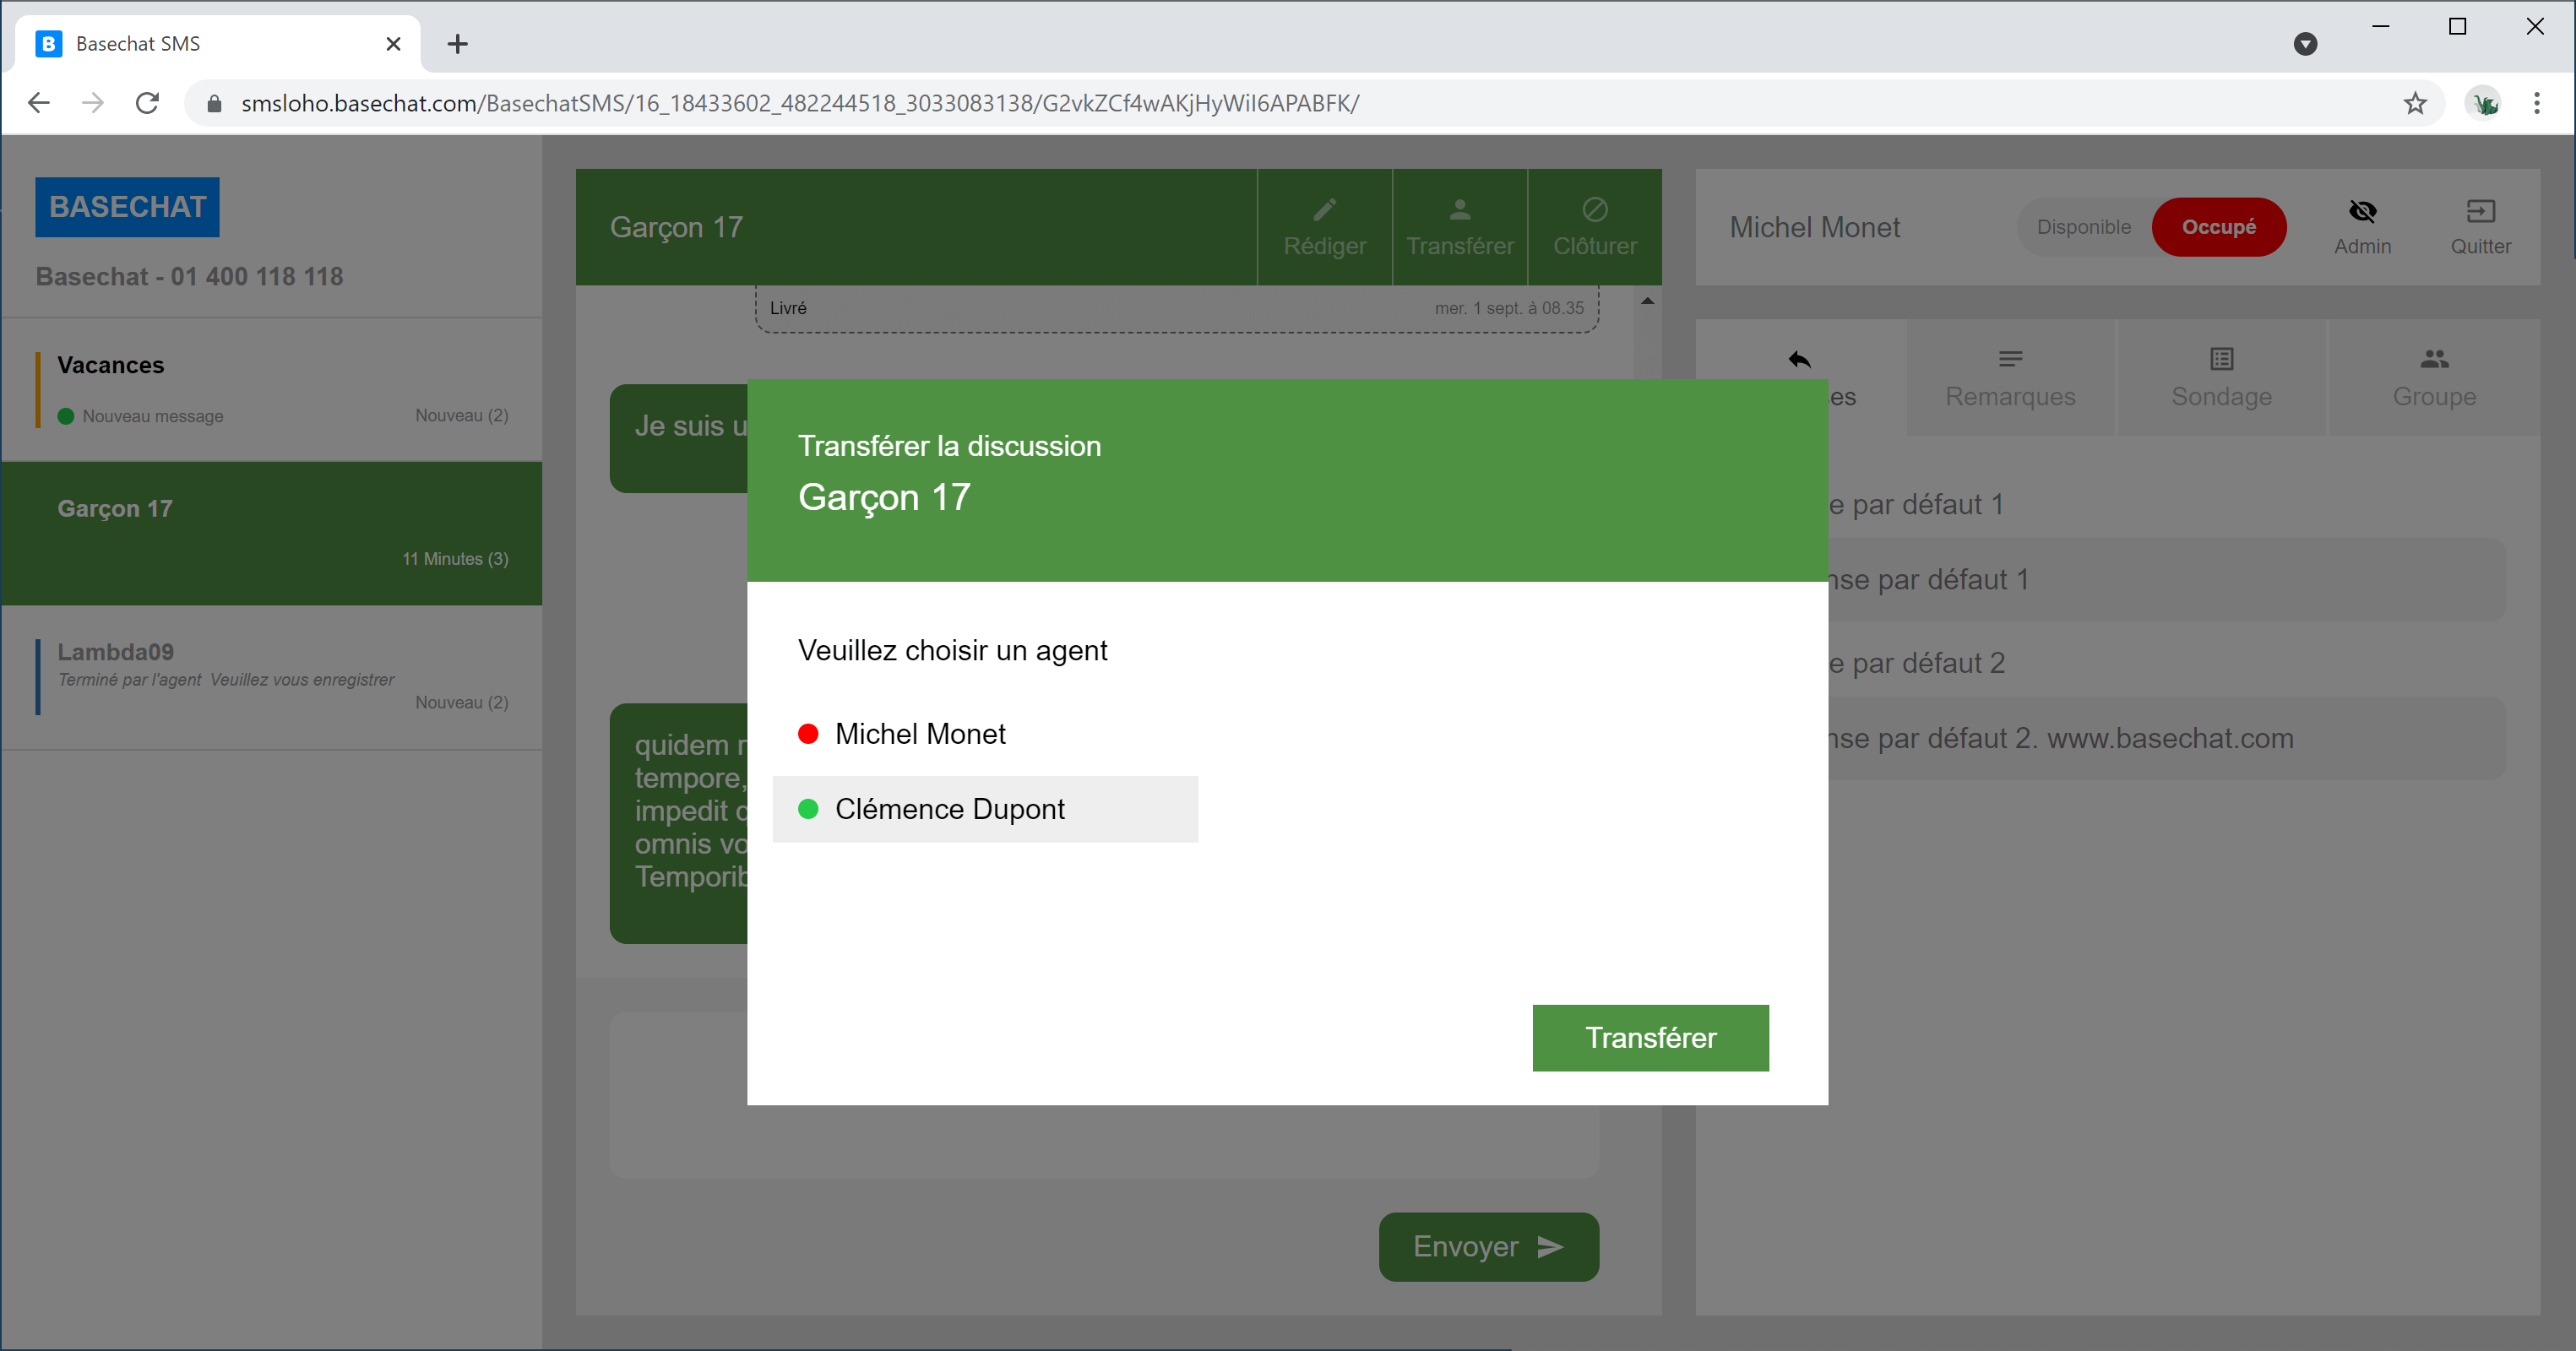This screenshot has width=2576, height=1351.
Task: Open a new browser tab
Action: tap(457, 44)
